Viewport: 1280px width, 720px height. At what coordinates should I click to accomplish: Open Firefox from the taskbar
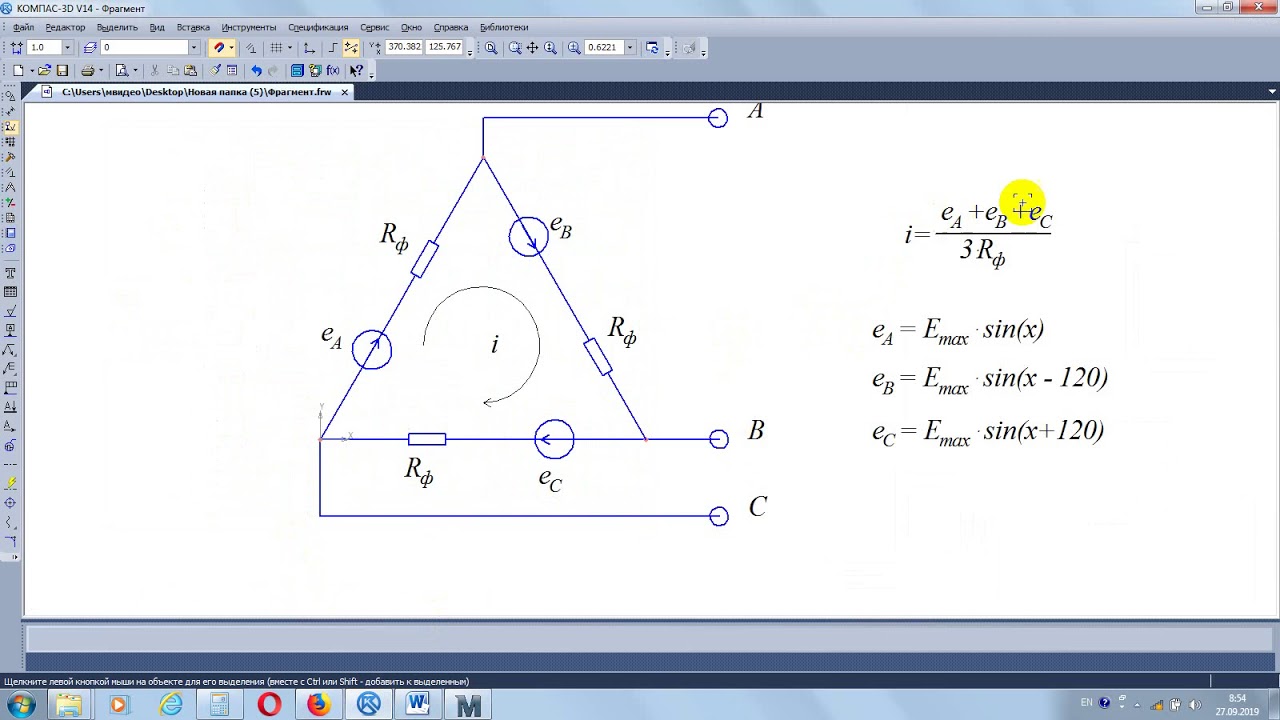(x=319, y=705)
